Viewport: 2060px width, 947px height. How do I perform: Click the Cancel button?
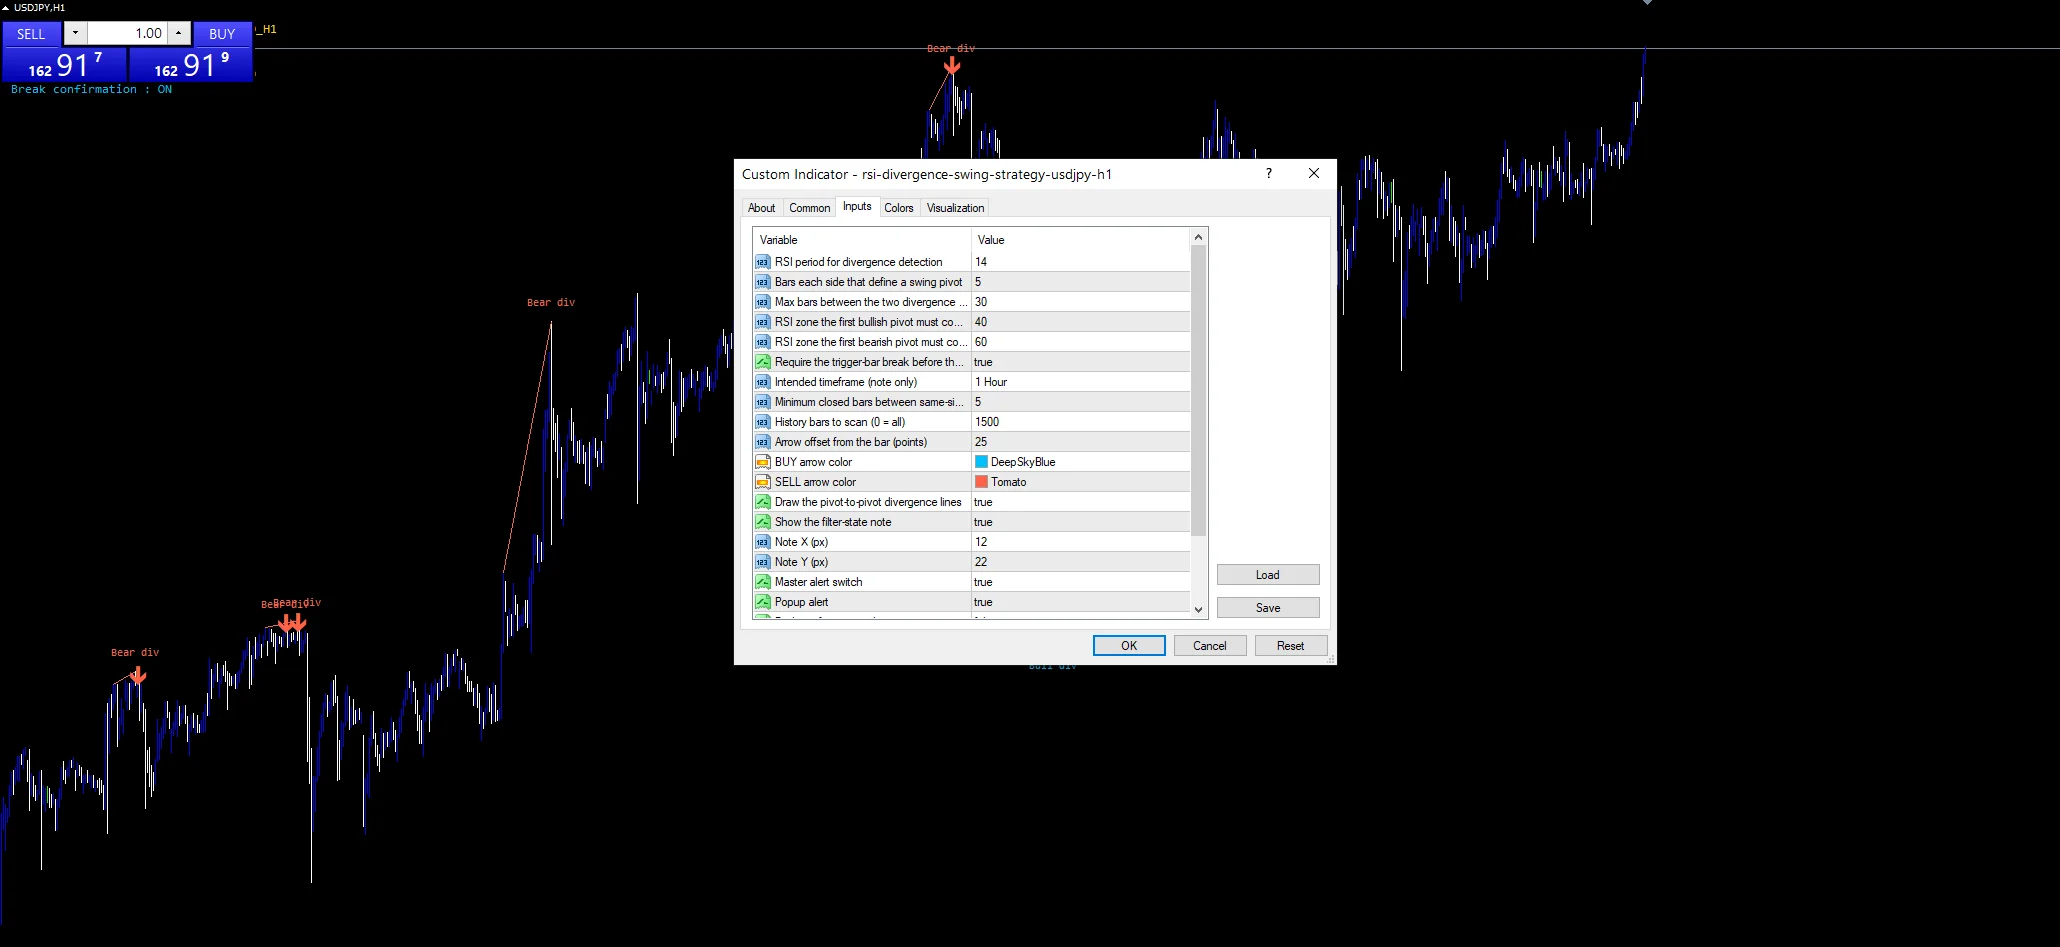[1210, 646]
